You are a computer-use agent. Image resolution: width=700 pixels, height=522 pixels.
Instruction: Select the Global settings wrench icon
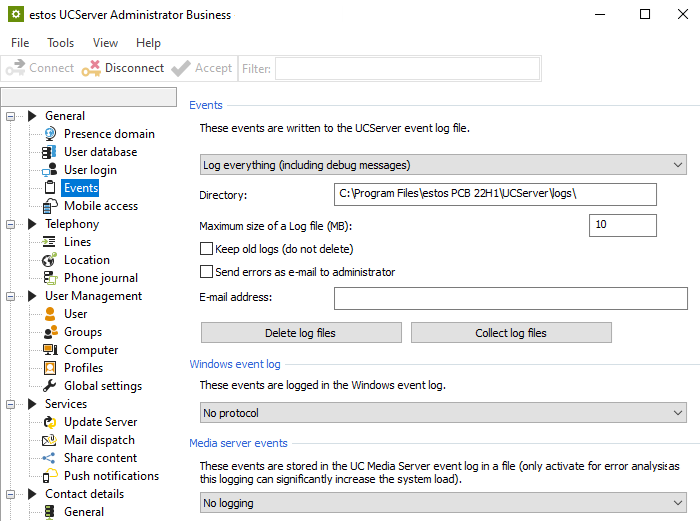[49, 386]
